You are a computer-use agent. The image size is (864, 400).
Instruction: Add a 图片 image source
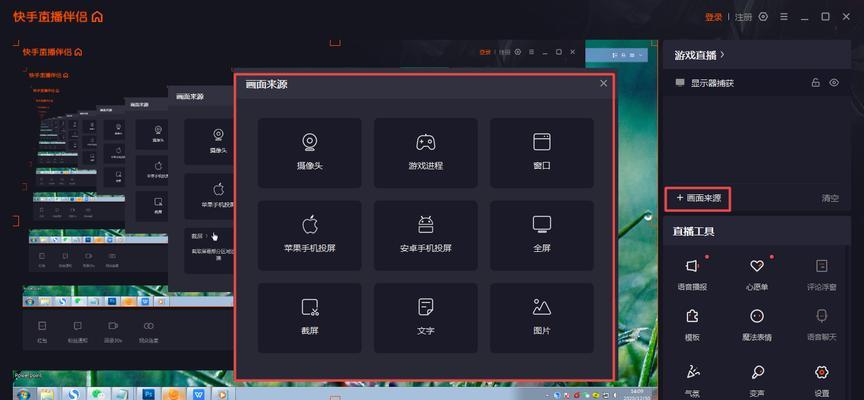pos(542,318)
